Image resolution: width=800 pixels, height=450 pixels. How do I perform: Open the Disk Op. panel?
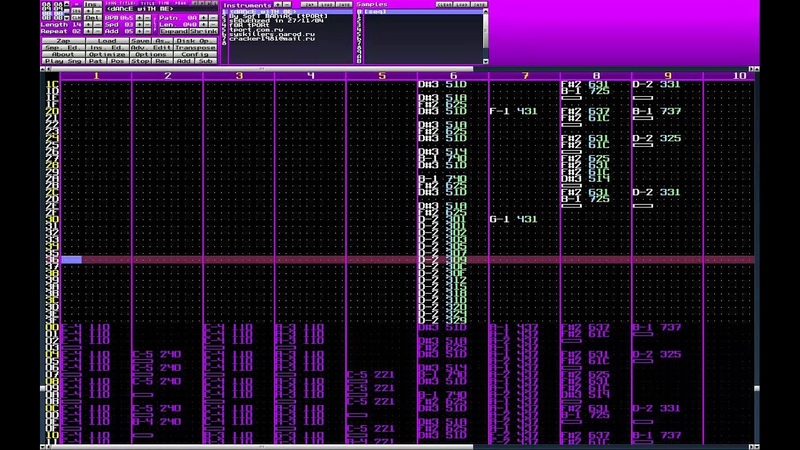pyautogui.click(x=195, y=40)
